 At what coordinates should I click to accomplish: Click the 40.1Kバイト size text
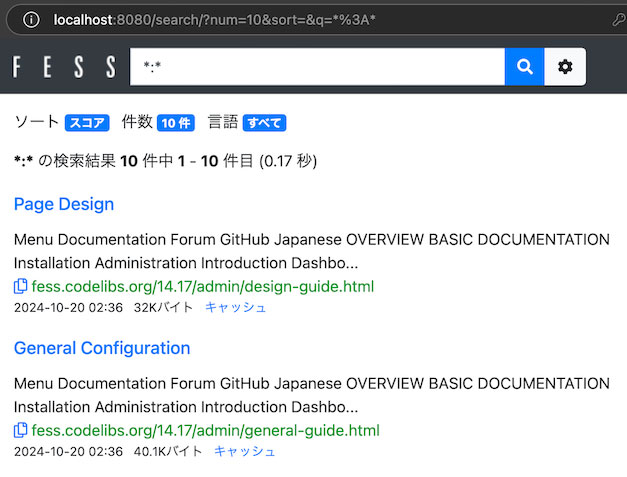point(168,451)
